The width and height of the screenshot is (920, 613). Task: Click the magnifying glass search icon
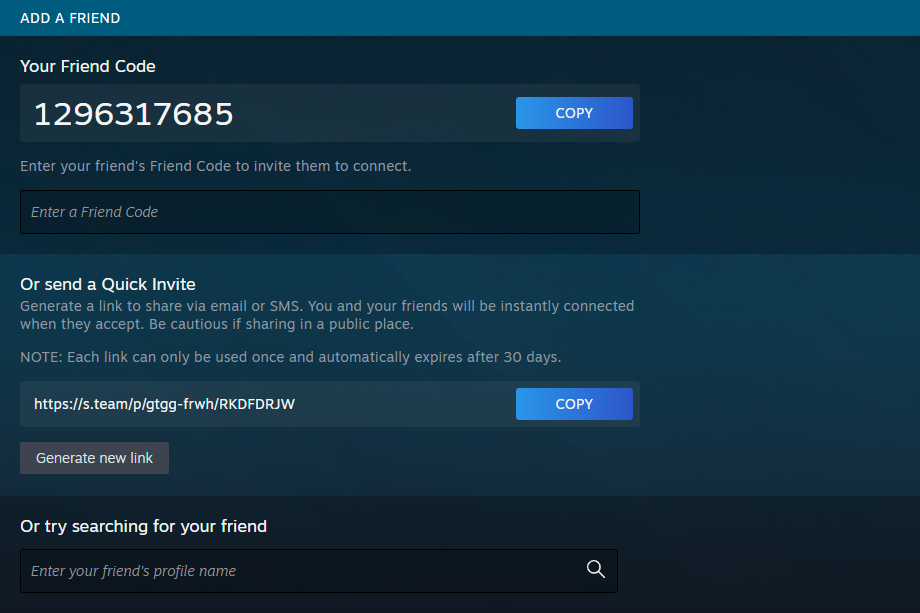596,570
